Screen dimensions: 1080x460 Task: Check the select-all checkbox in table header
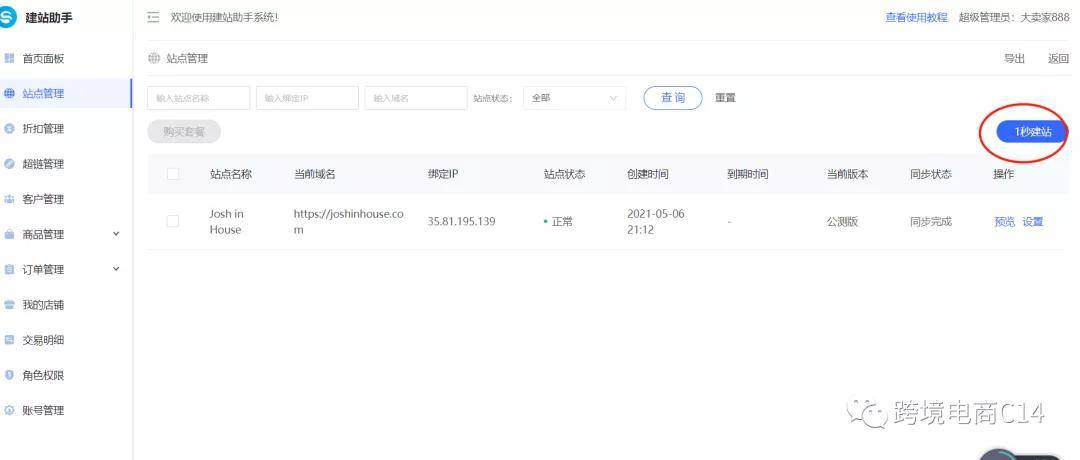point(173,174)
